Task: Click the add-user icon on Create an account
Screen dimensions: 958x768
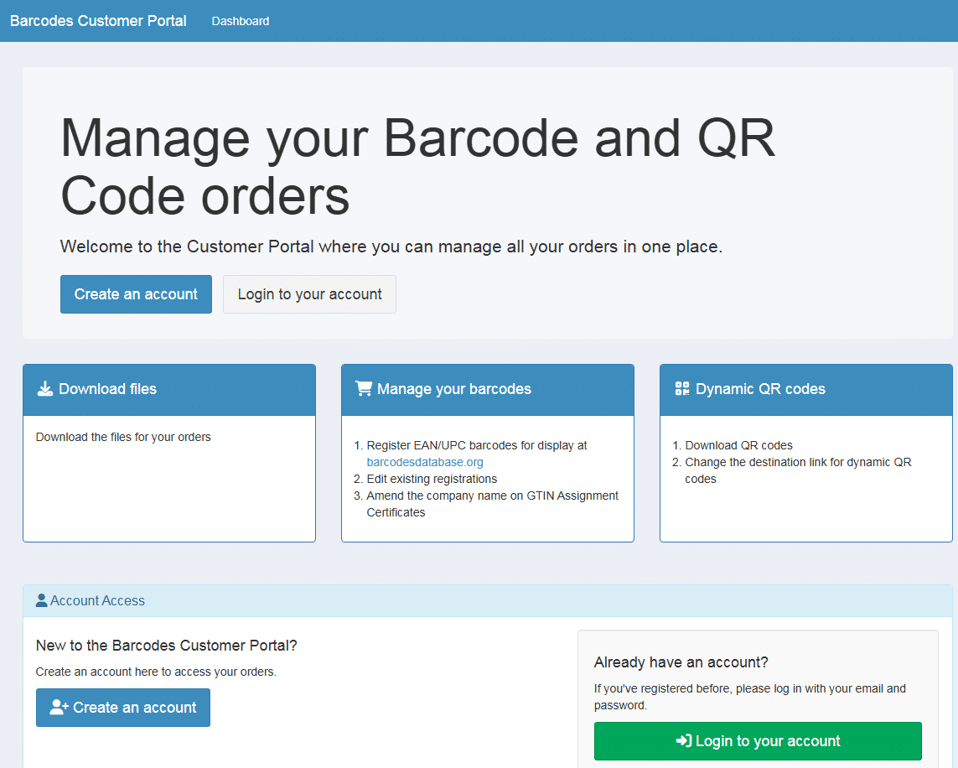Action: (x=59, y=708)
